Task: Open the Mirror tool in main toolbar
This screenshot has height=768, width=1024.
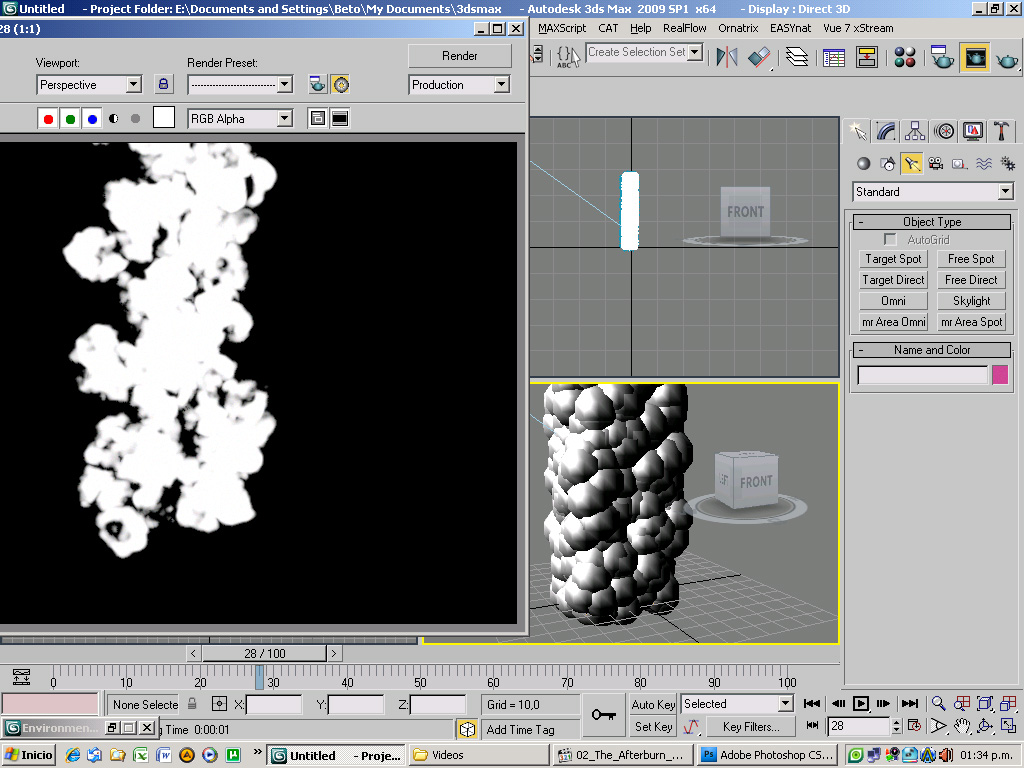Action: (726, 57)
